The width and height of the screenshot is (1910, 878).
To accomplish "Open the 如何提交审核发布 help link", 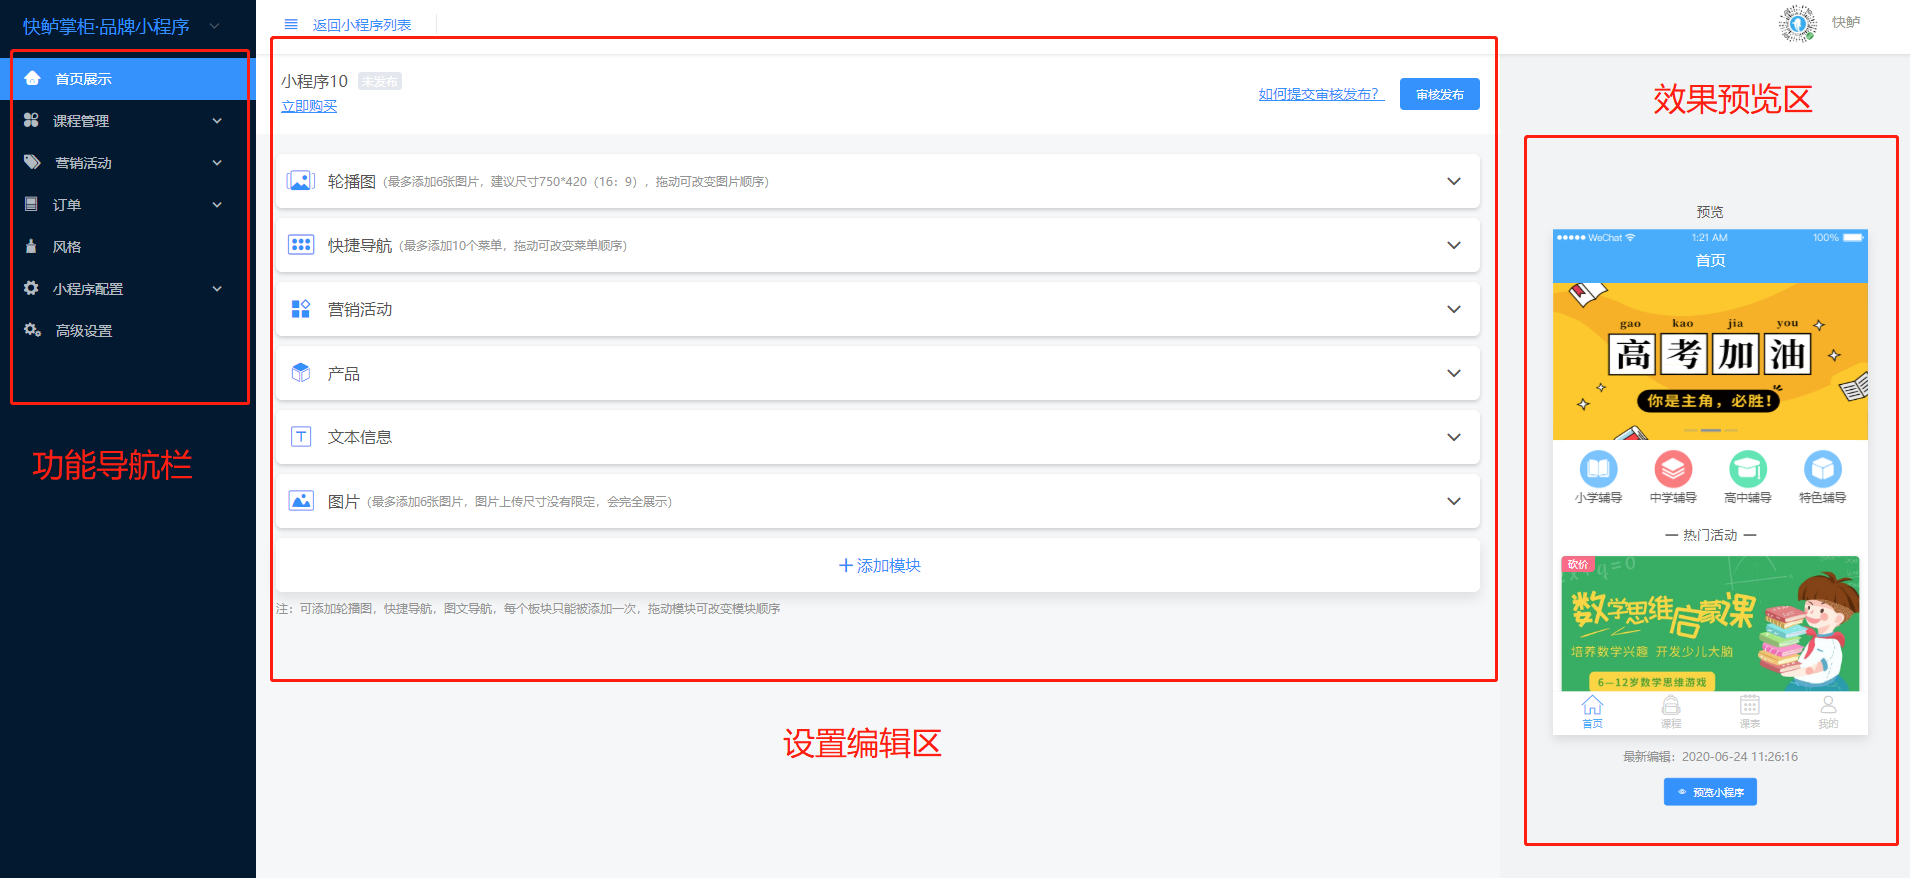I will (x=1320, y=94).
